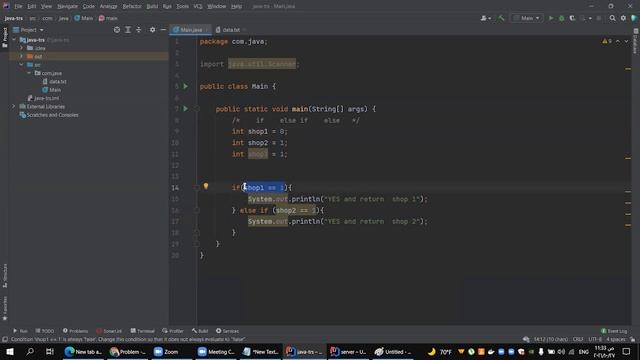Viewport: 640px width, 360px height.
Task: Click the UTF-8 encoding widget
Action: pos(595,340)
